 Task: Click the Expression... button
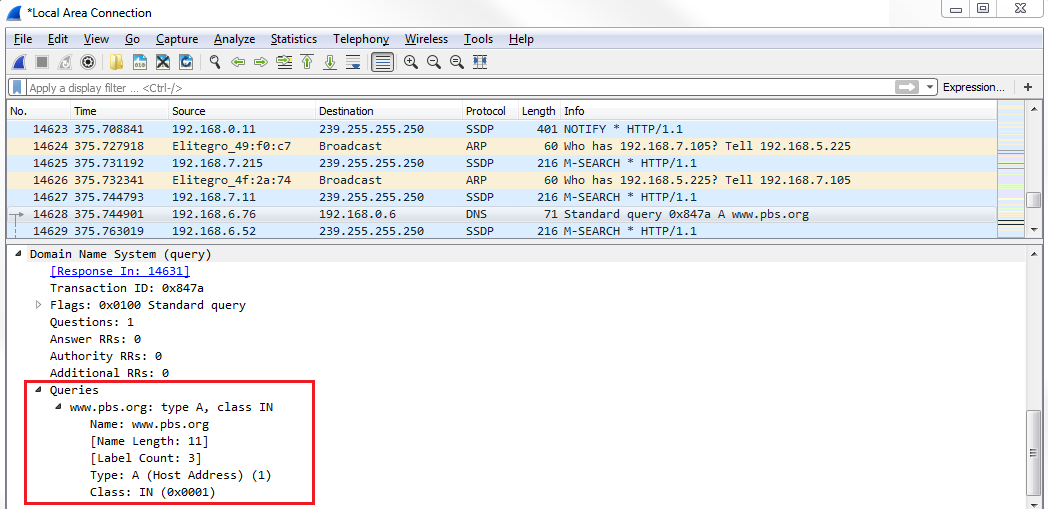[x=973, y=88]
